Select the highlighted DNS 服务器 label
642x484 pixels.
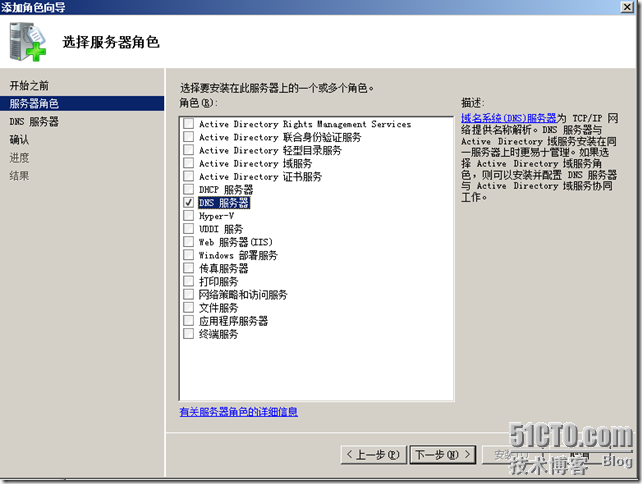(x=224, y=203)
